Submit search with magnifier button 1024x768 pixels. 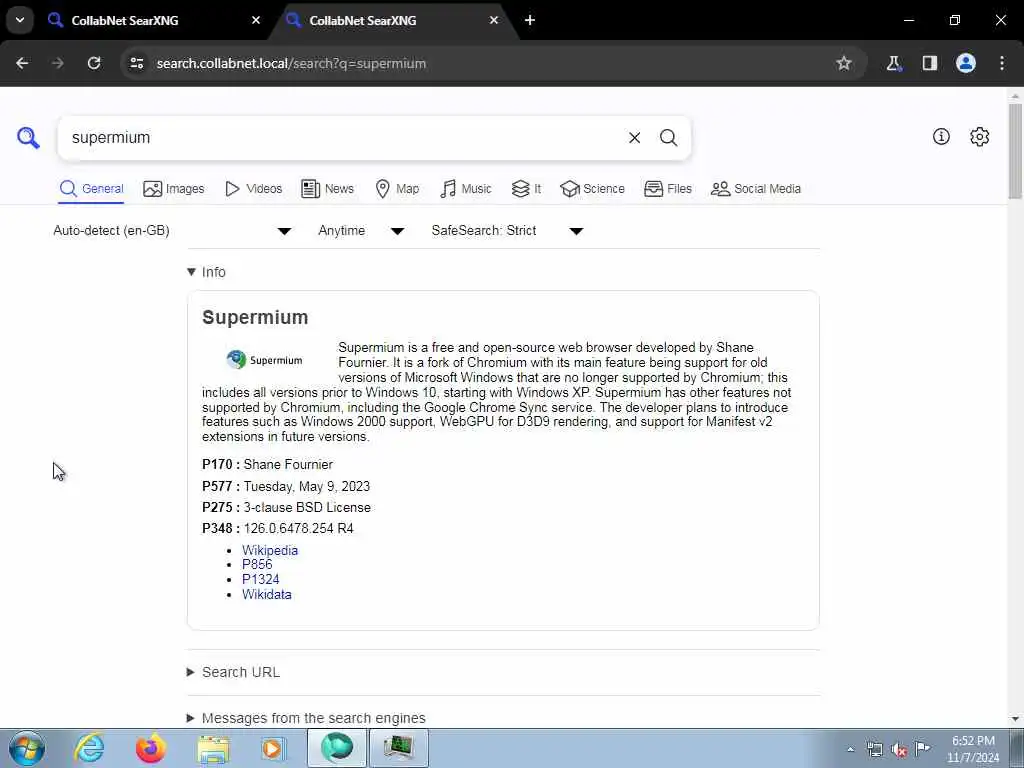[668, 138]
